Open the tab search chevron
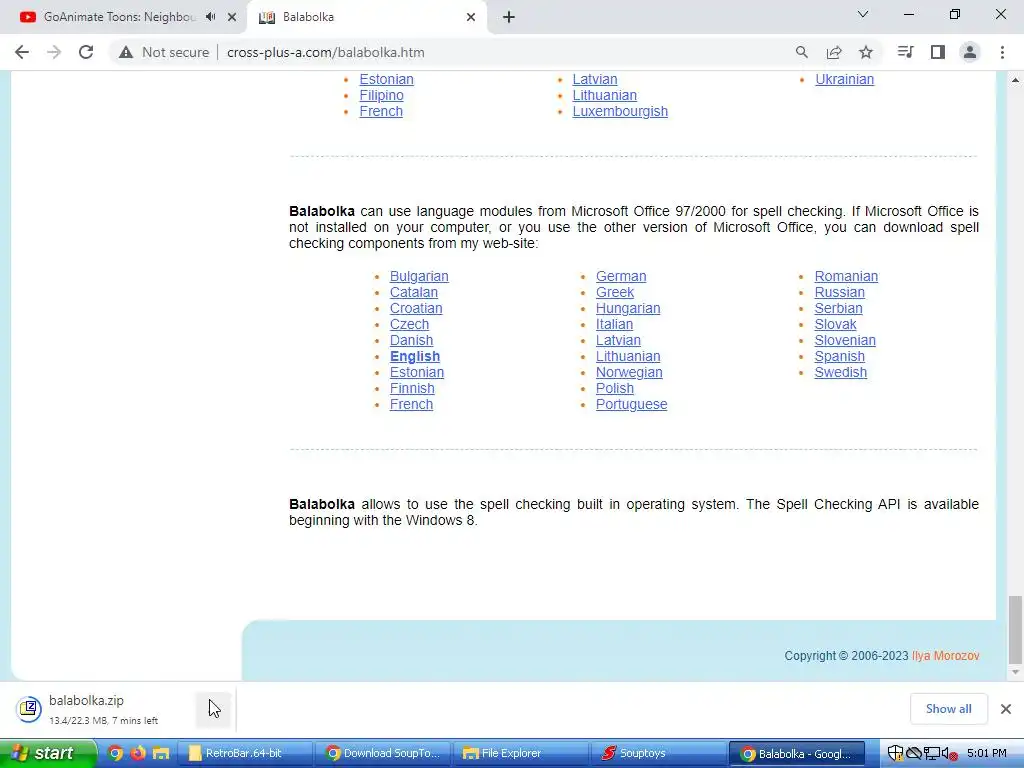 pos(863,14)
